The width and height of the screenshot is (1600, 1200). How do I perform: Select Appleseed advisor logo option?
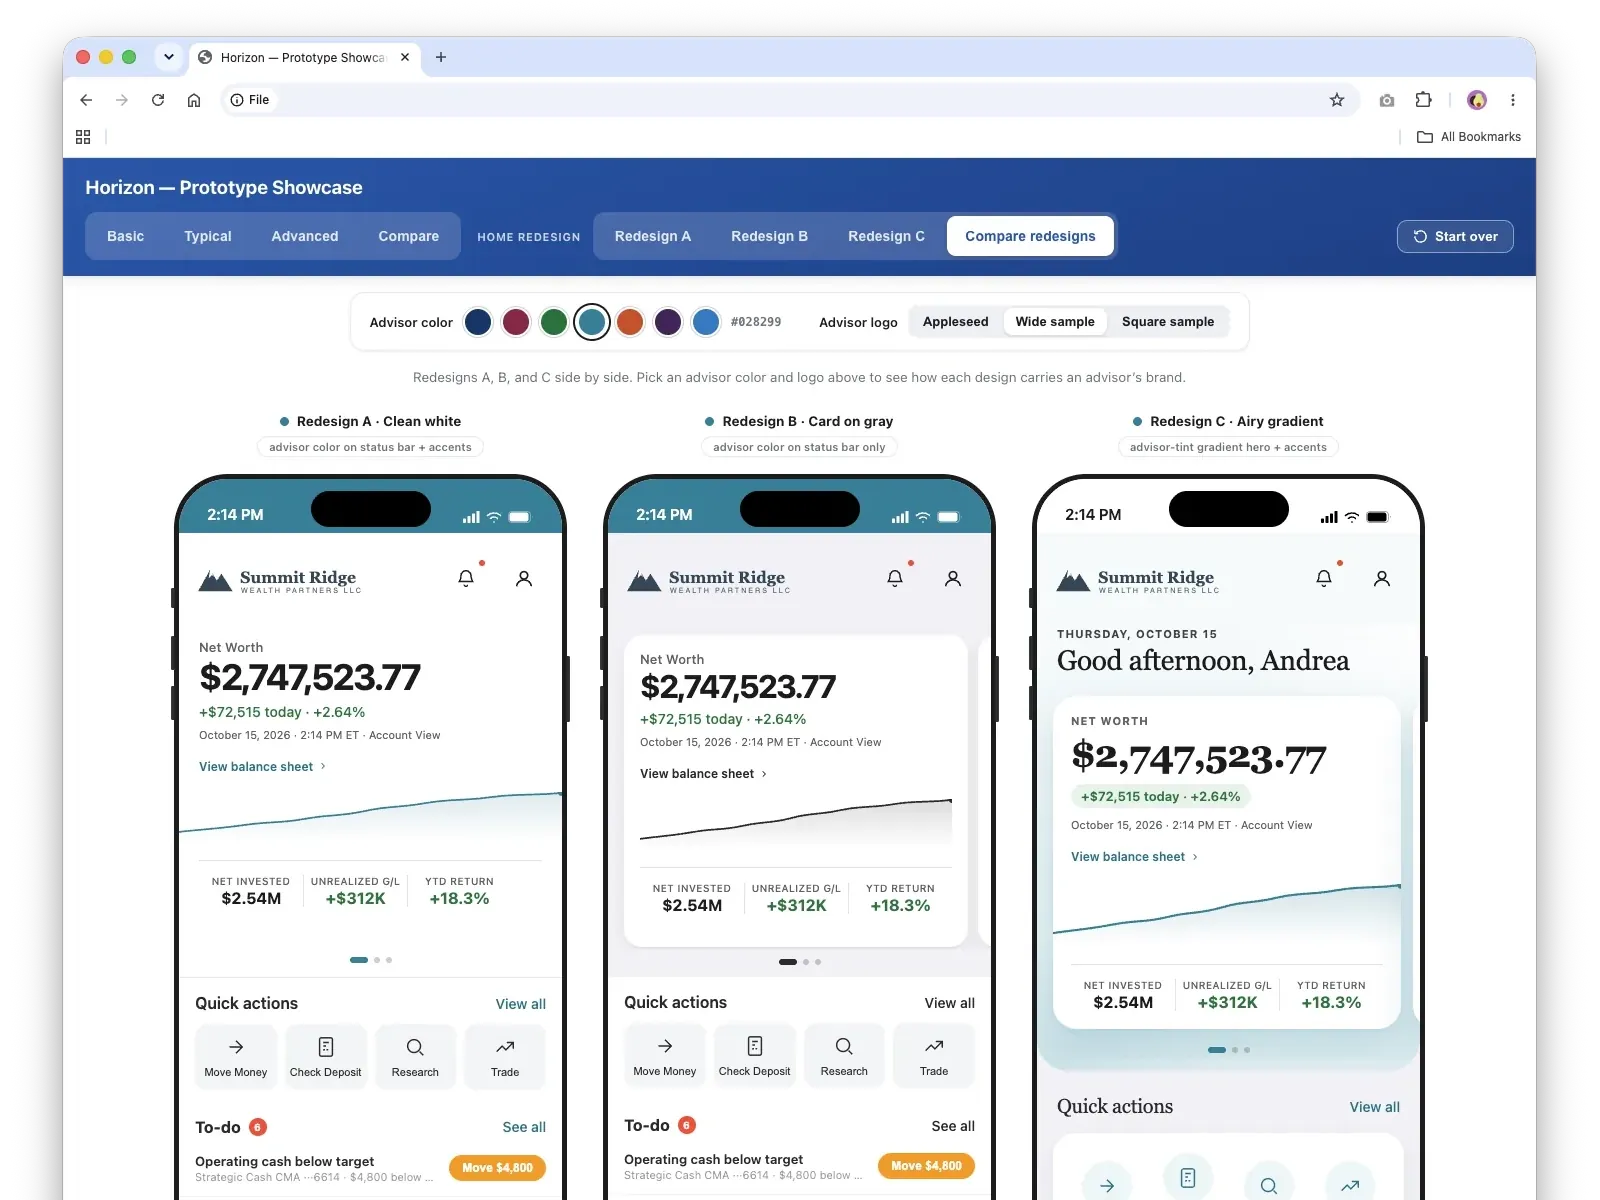tap(955, 322)
